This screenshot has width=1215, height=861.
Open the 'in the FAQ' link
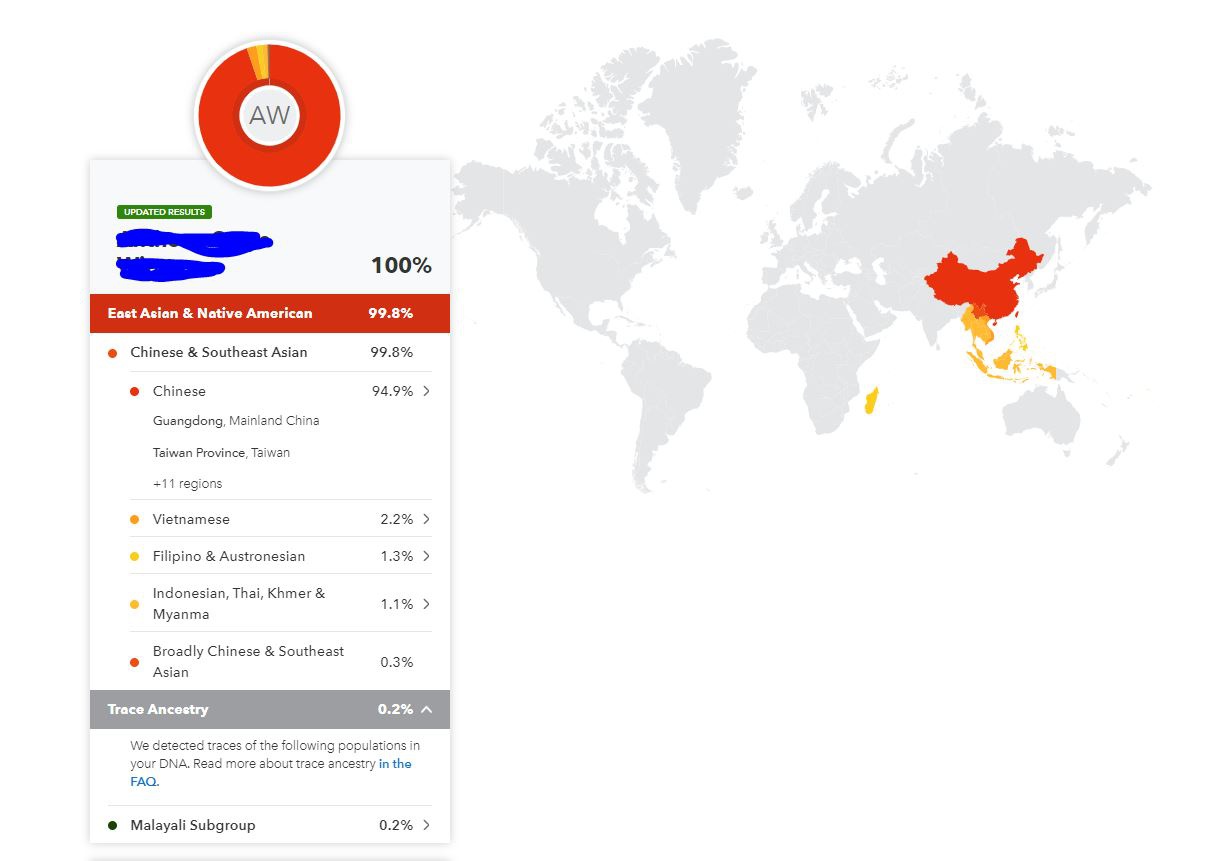[x=395, y=764]
